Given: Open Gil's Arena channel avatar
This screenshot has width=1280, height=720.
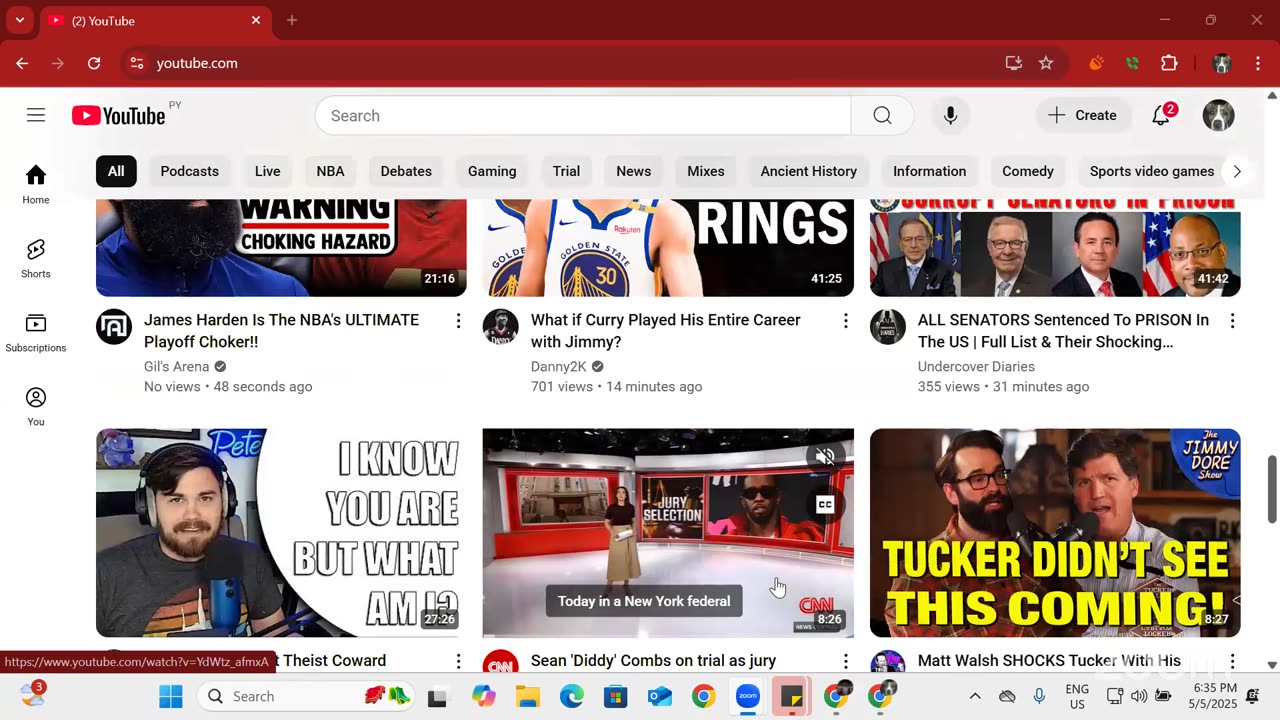Looking at the screenshot, I should (114, 327).
